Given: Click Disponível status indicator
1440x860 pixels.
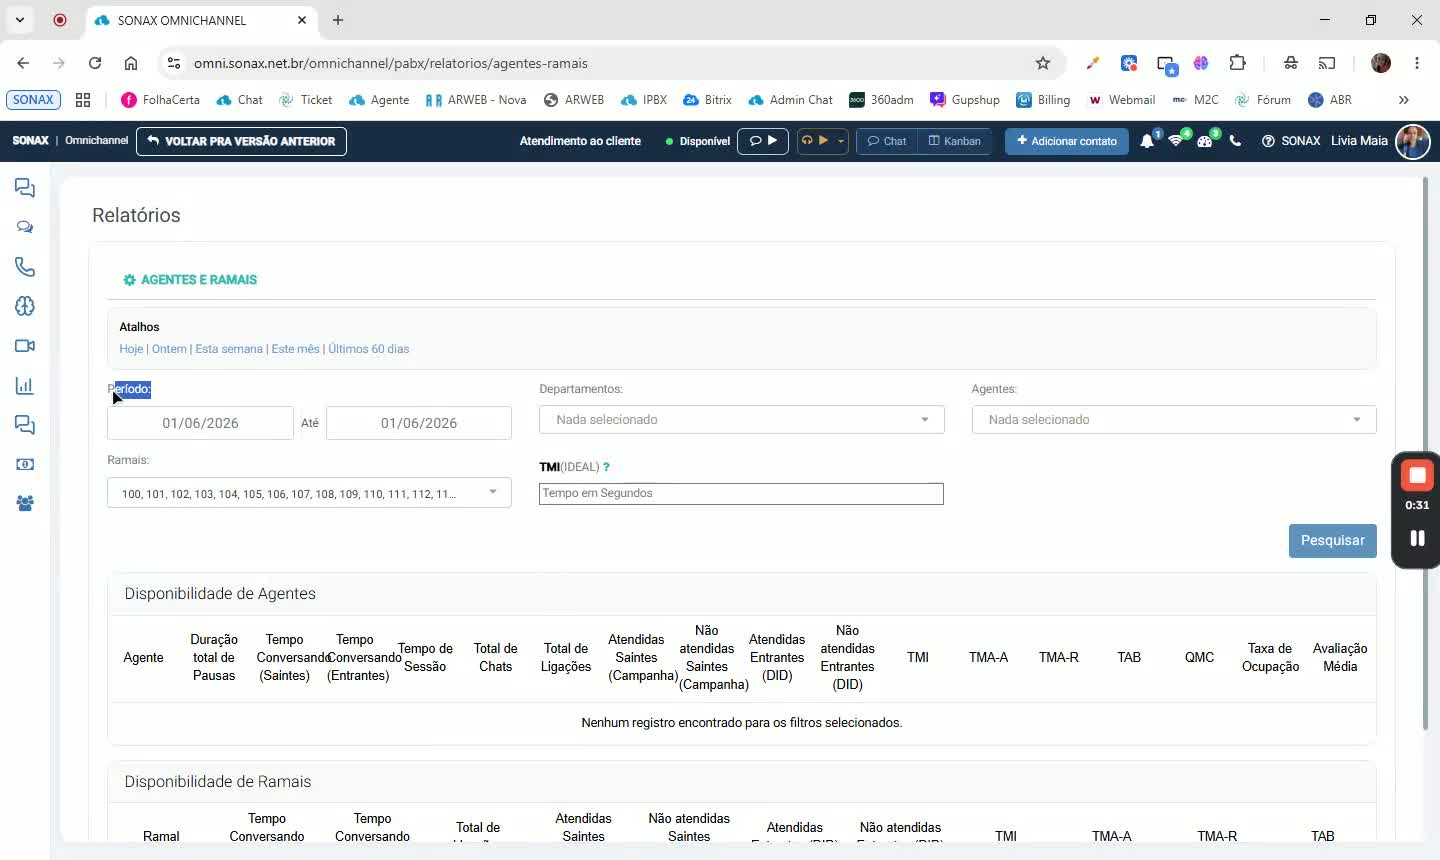Looking at the screenshot, I should tap(698, 141).
